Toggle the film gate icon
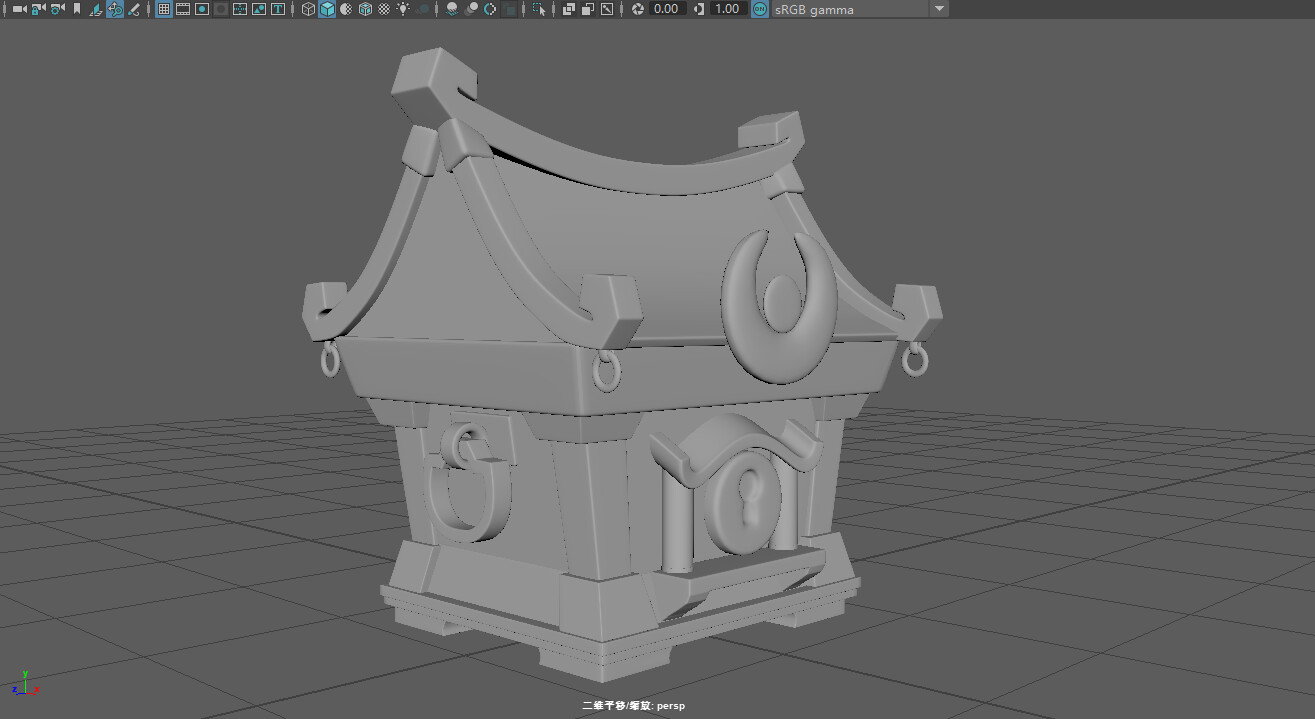1315x719 pixels. click(183, 9)
